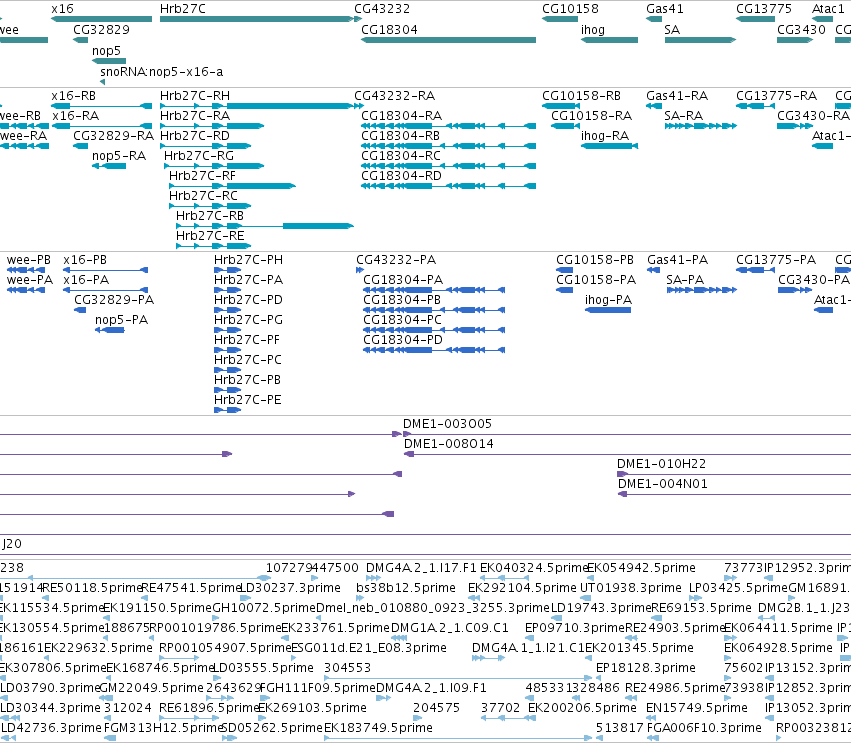This screenshot has height=743, width=851.
Task: Select the ihog-RA transcript label
Action: coord(605,136)
